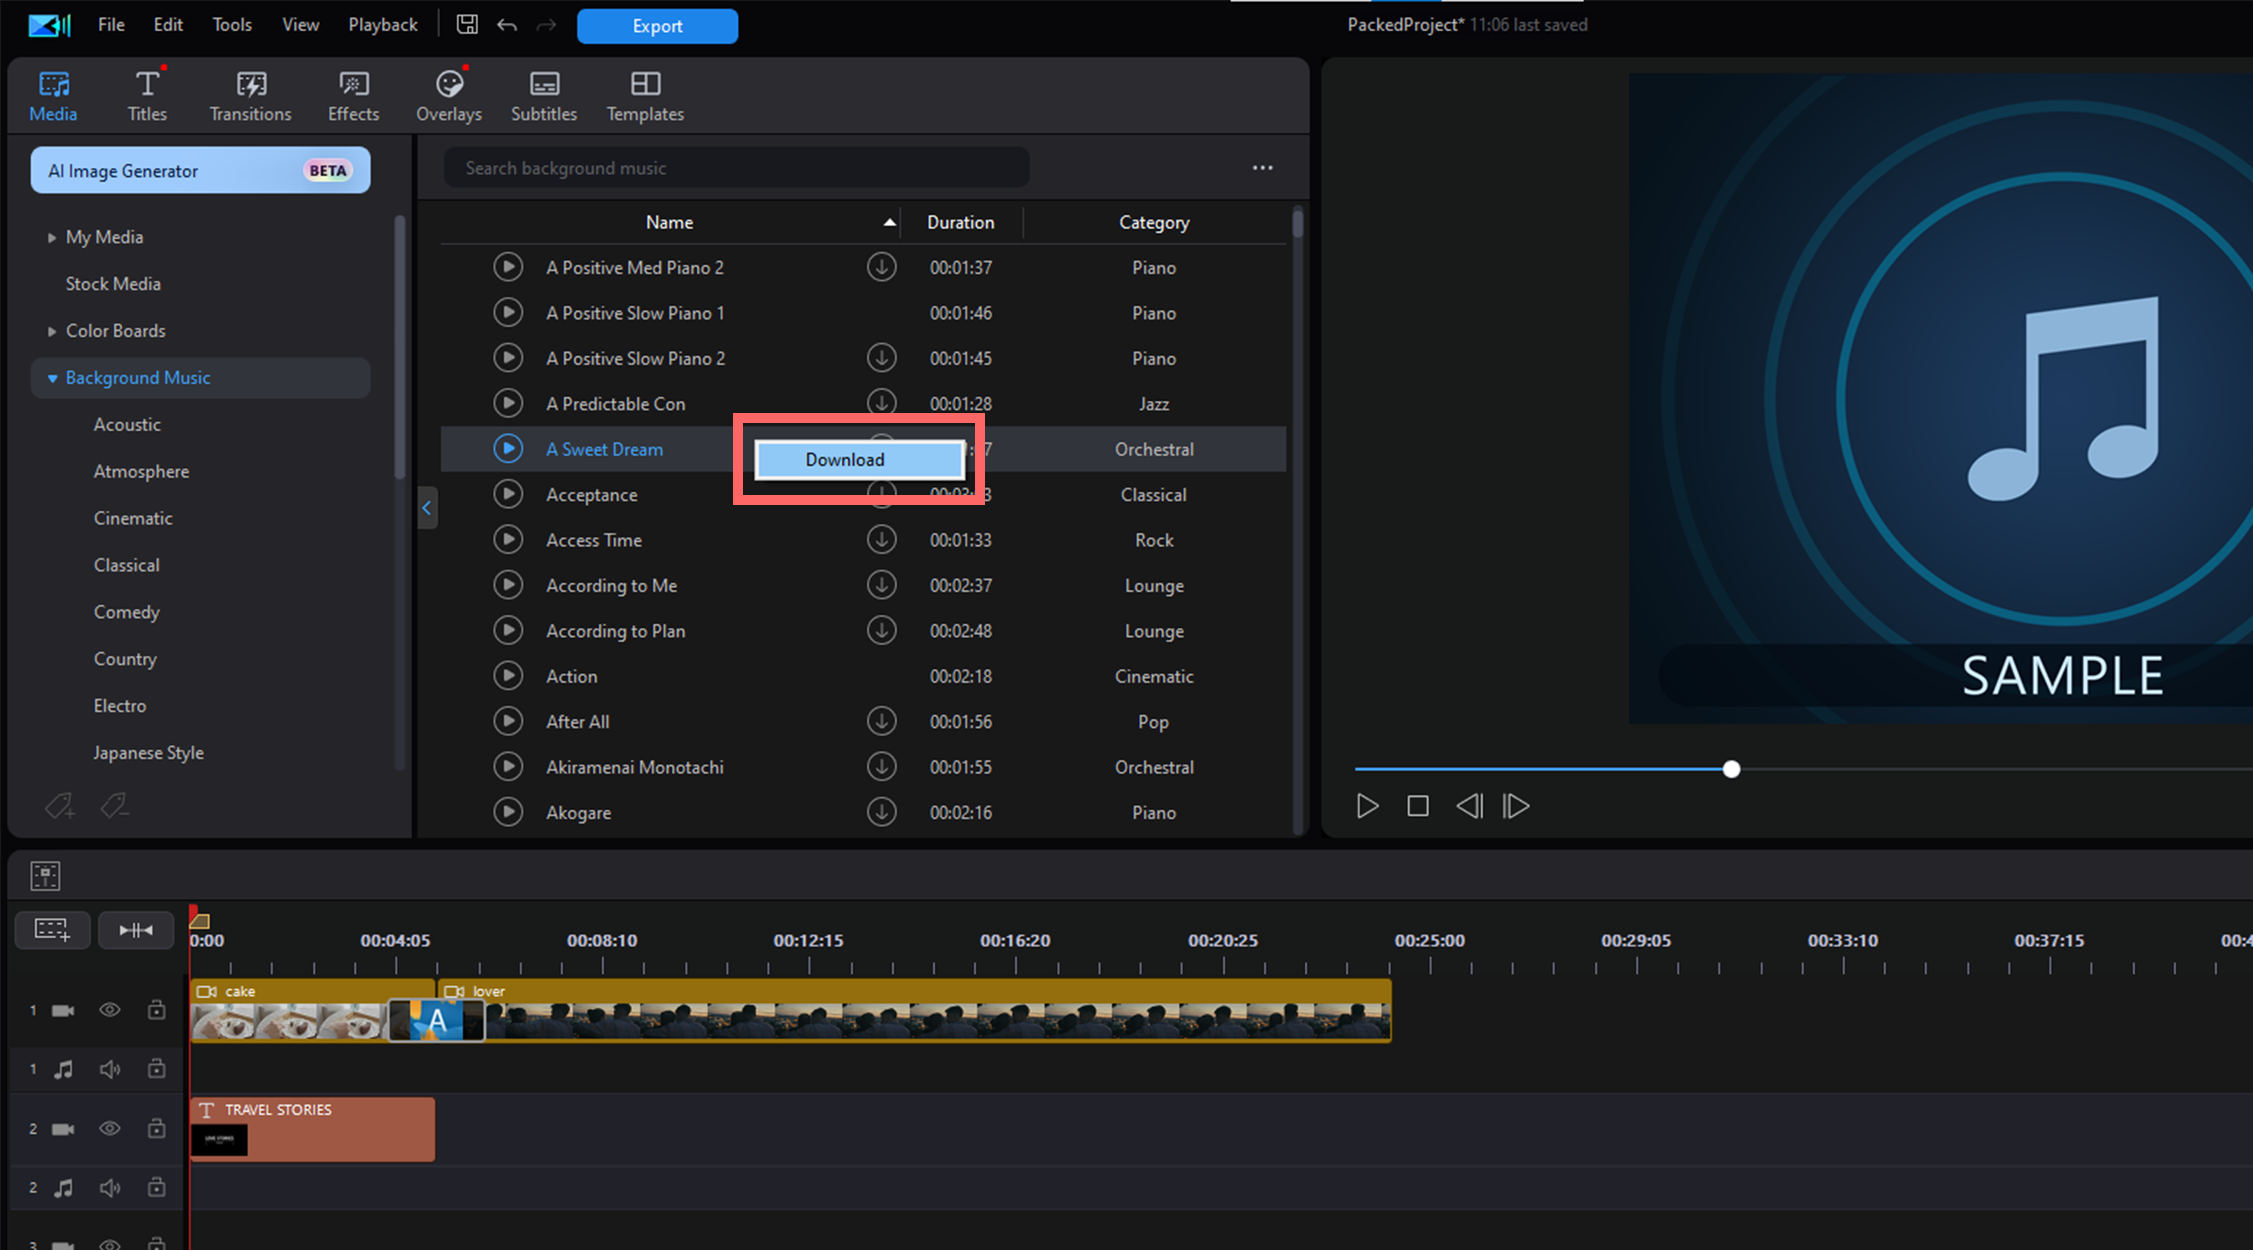Open the Playback menu

pyautogui.click(x=383, y=25)
